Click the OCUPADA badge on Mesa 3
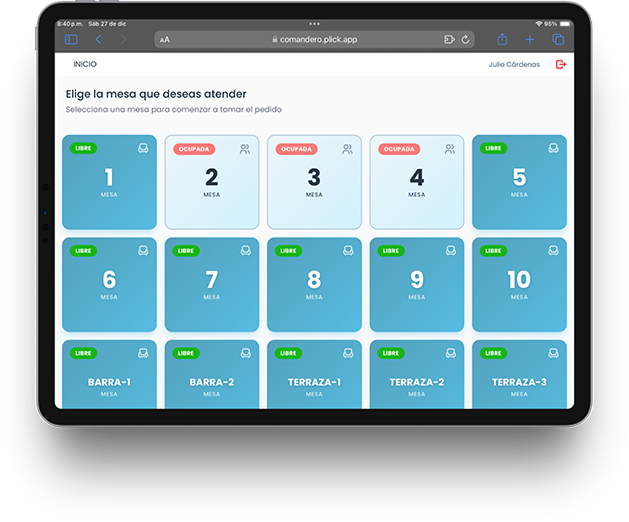This screenshot has height=522, width=629. (x=296, y=149)
